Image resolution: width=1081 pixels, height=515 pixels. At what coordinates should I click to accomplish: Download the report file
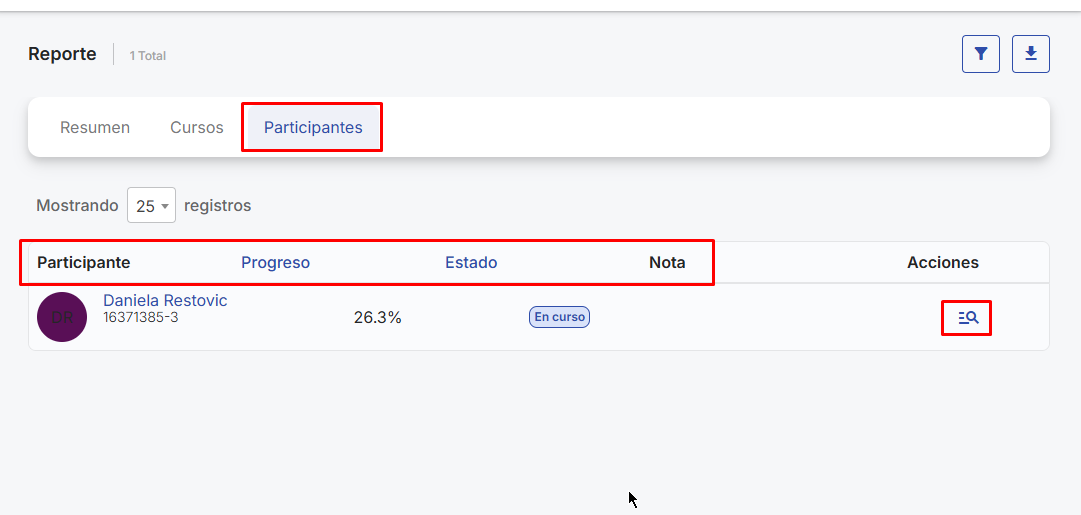1030,54
